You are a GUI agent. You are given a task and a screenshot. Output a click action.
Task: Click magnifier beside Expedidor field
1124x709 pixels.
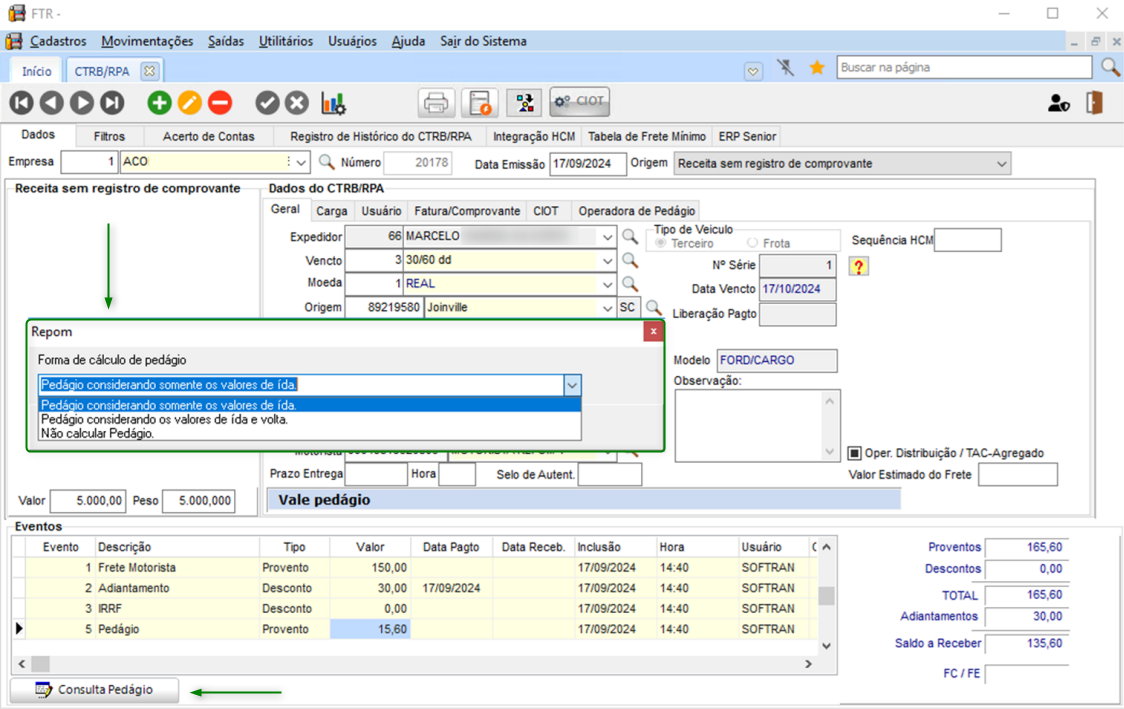(x=630, y=237)
